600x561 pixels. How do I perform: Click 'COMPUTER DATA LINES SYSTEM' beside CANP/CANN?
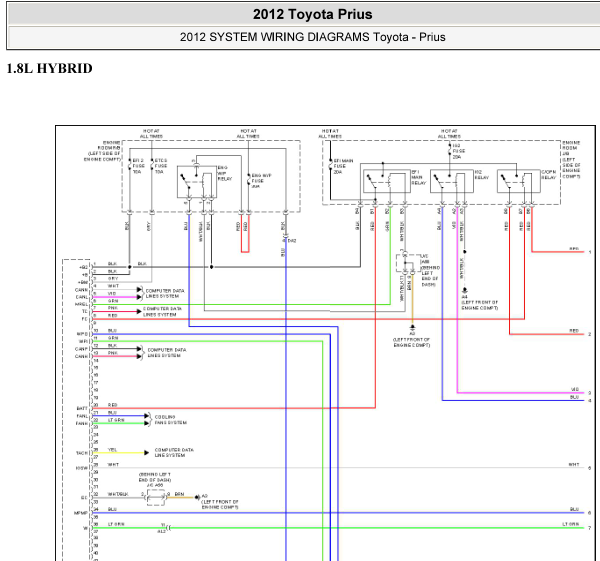coord(167,353)
